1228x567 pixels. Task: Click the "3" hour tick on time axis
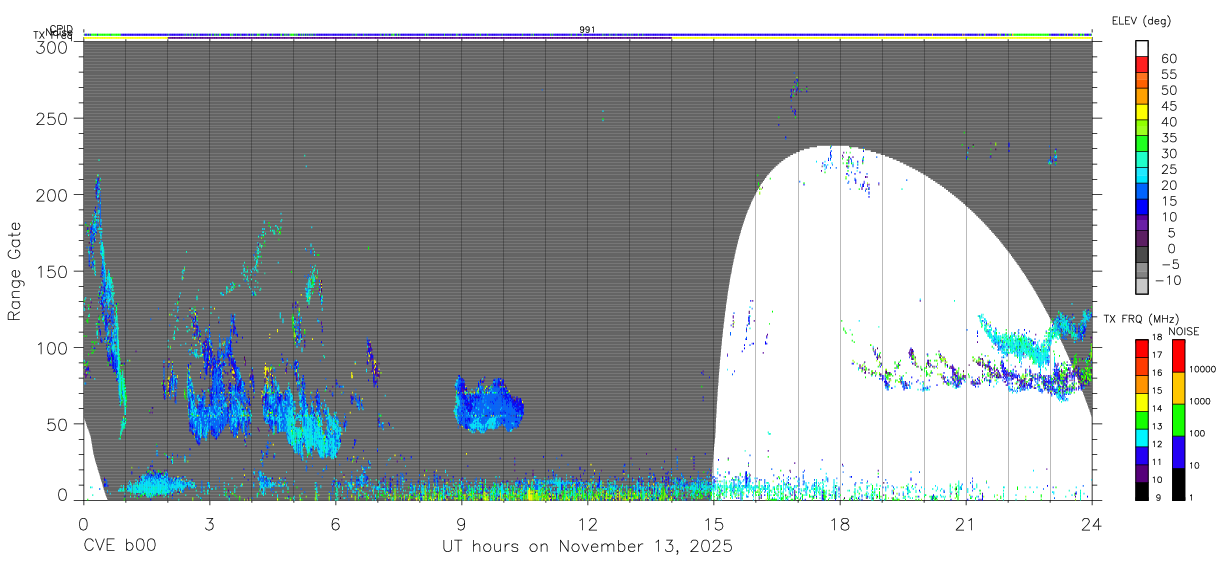[209, 523]
